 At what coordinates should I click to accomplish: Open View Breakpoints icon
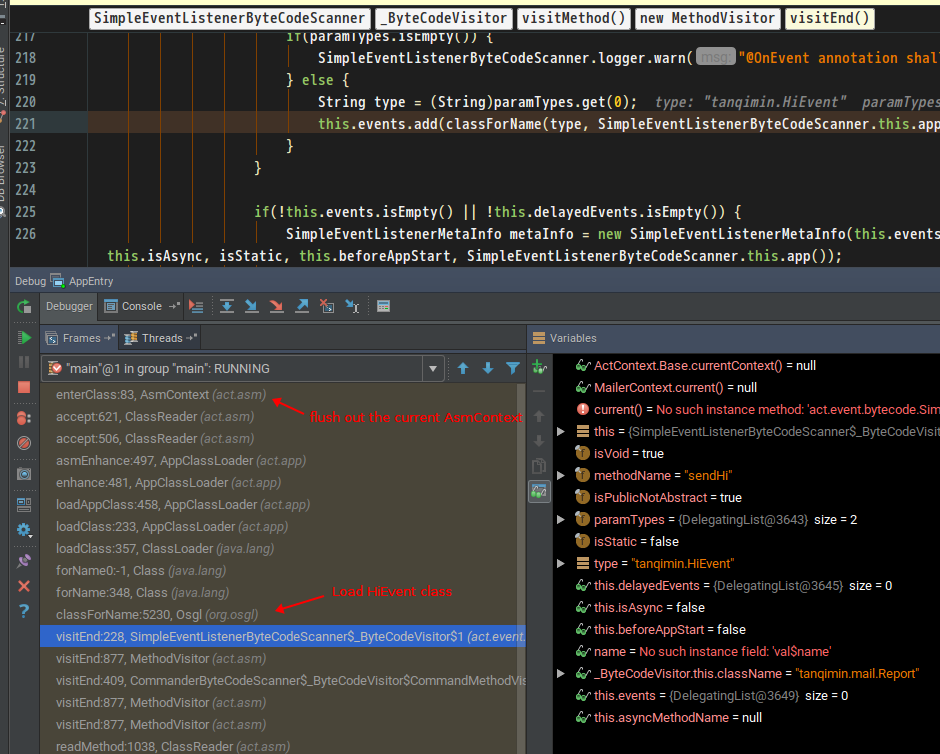(x=24, y=418)
